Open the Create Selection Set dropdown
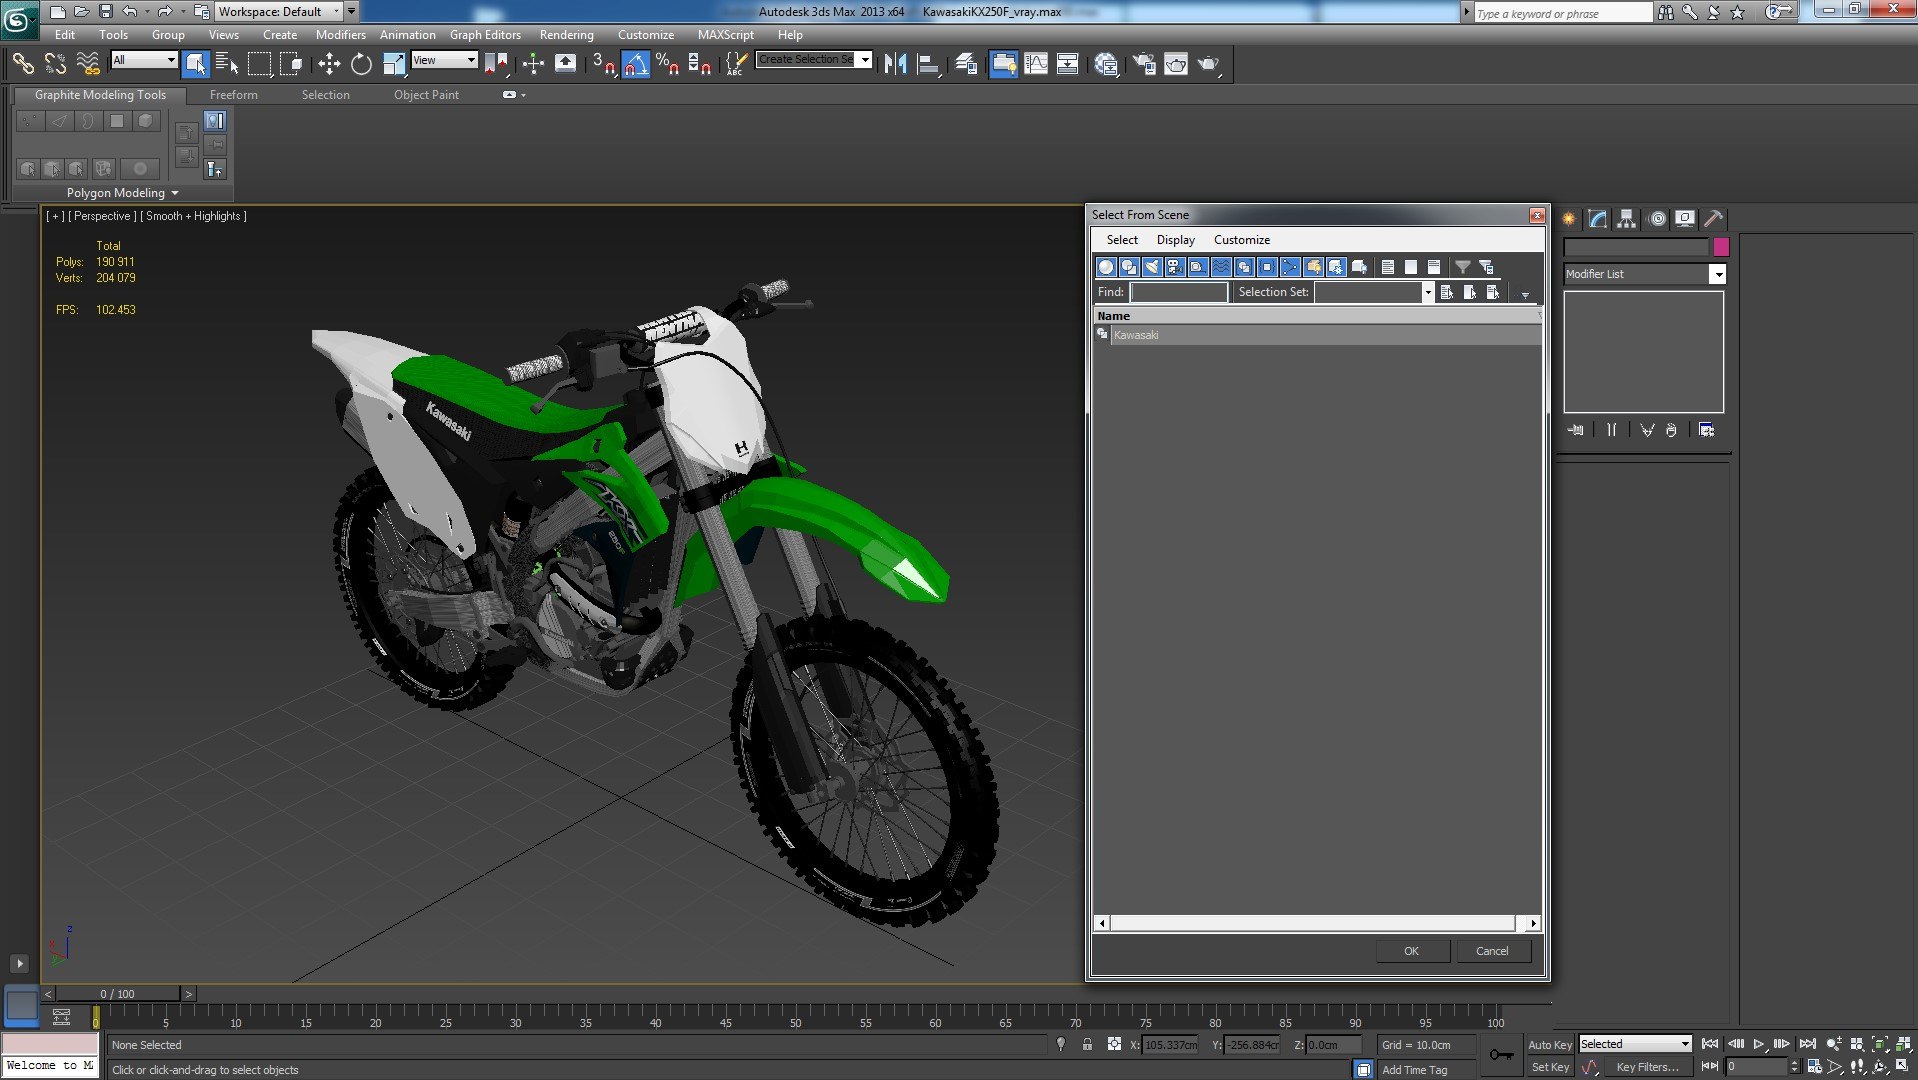This screenshot has width=1918, height=1080. pyautogui.click(x=865, y=60)
